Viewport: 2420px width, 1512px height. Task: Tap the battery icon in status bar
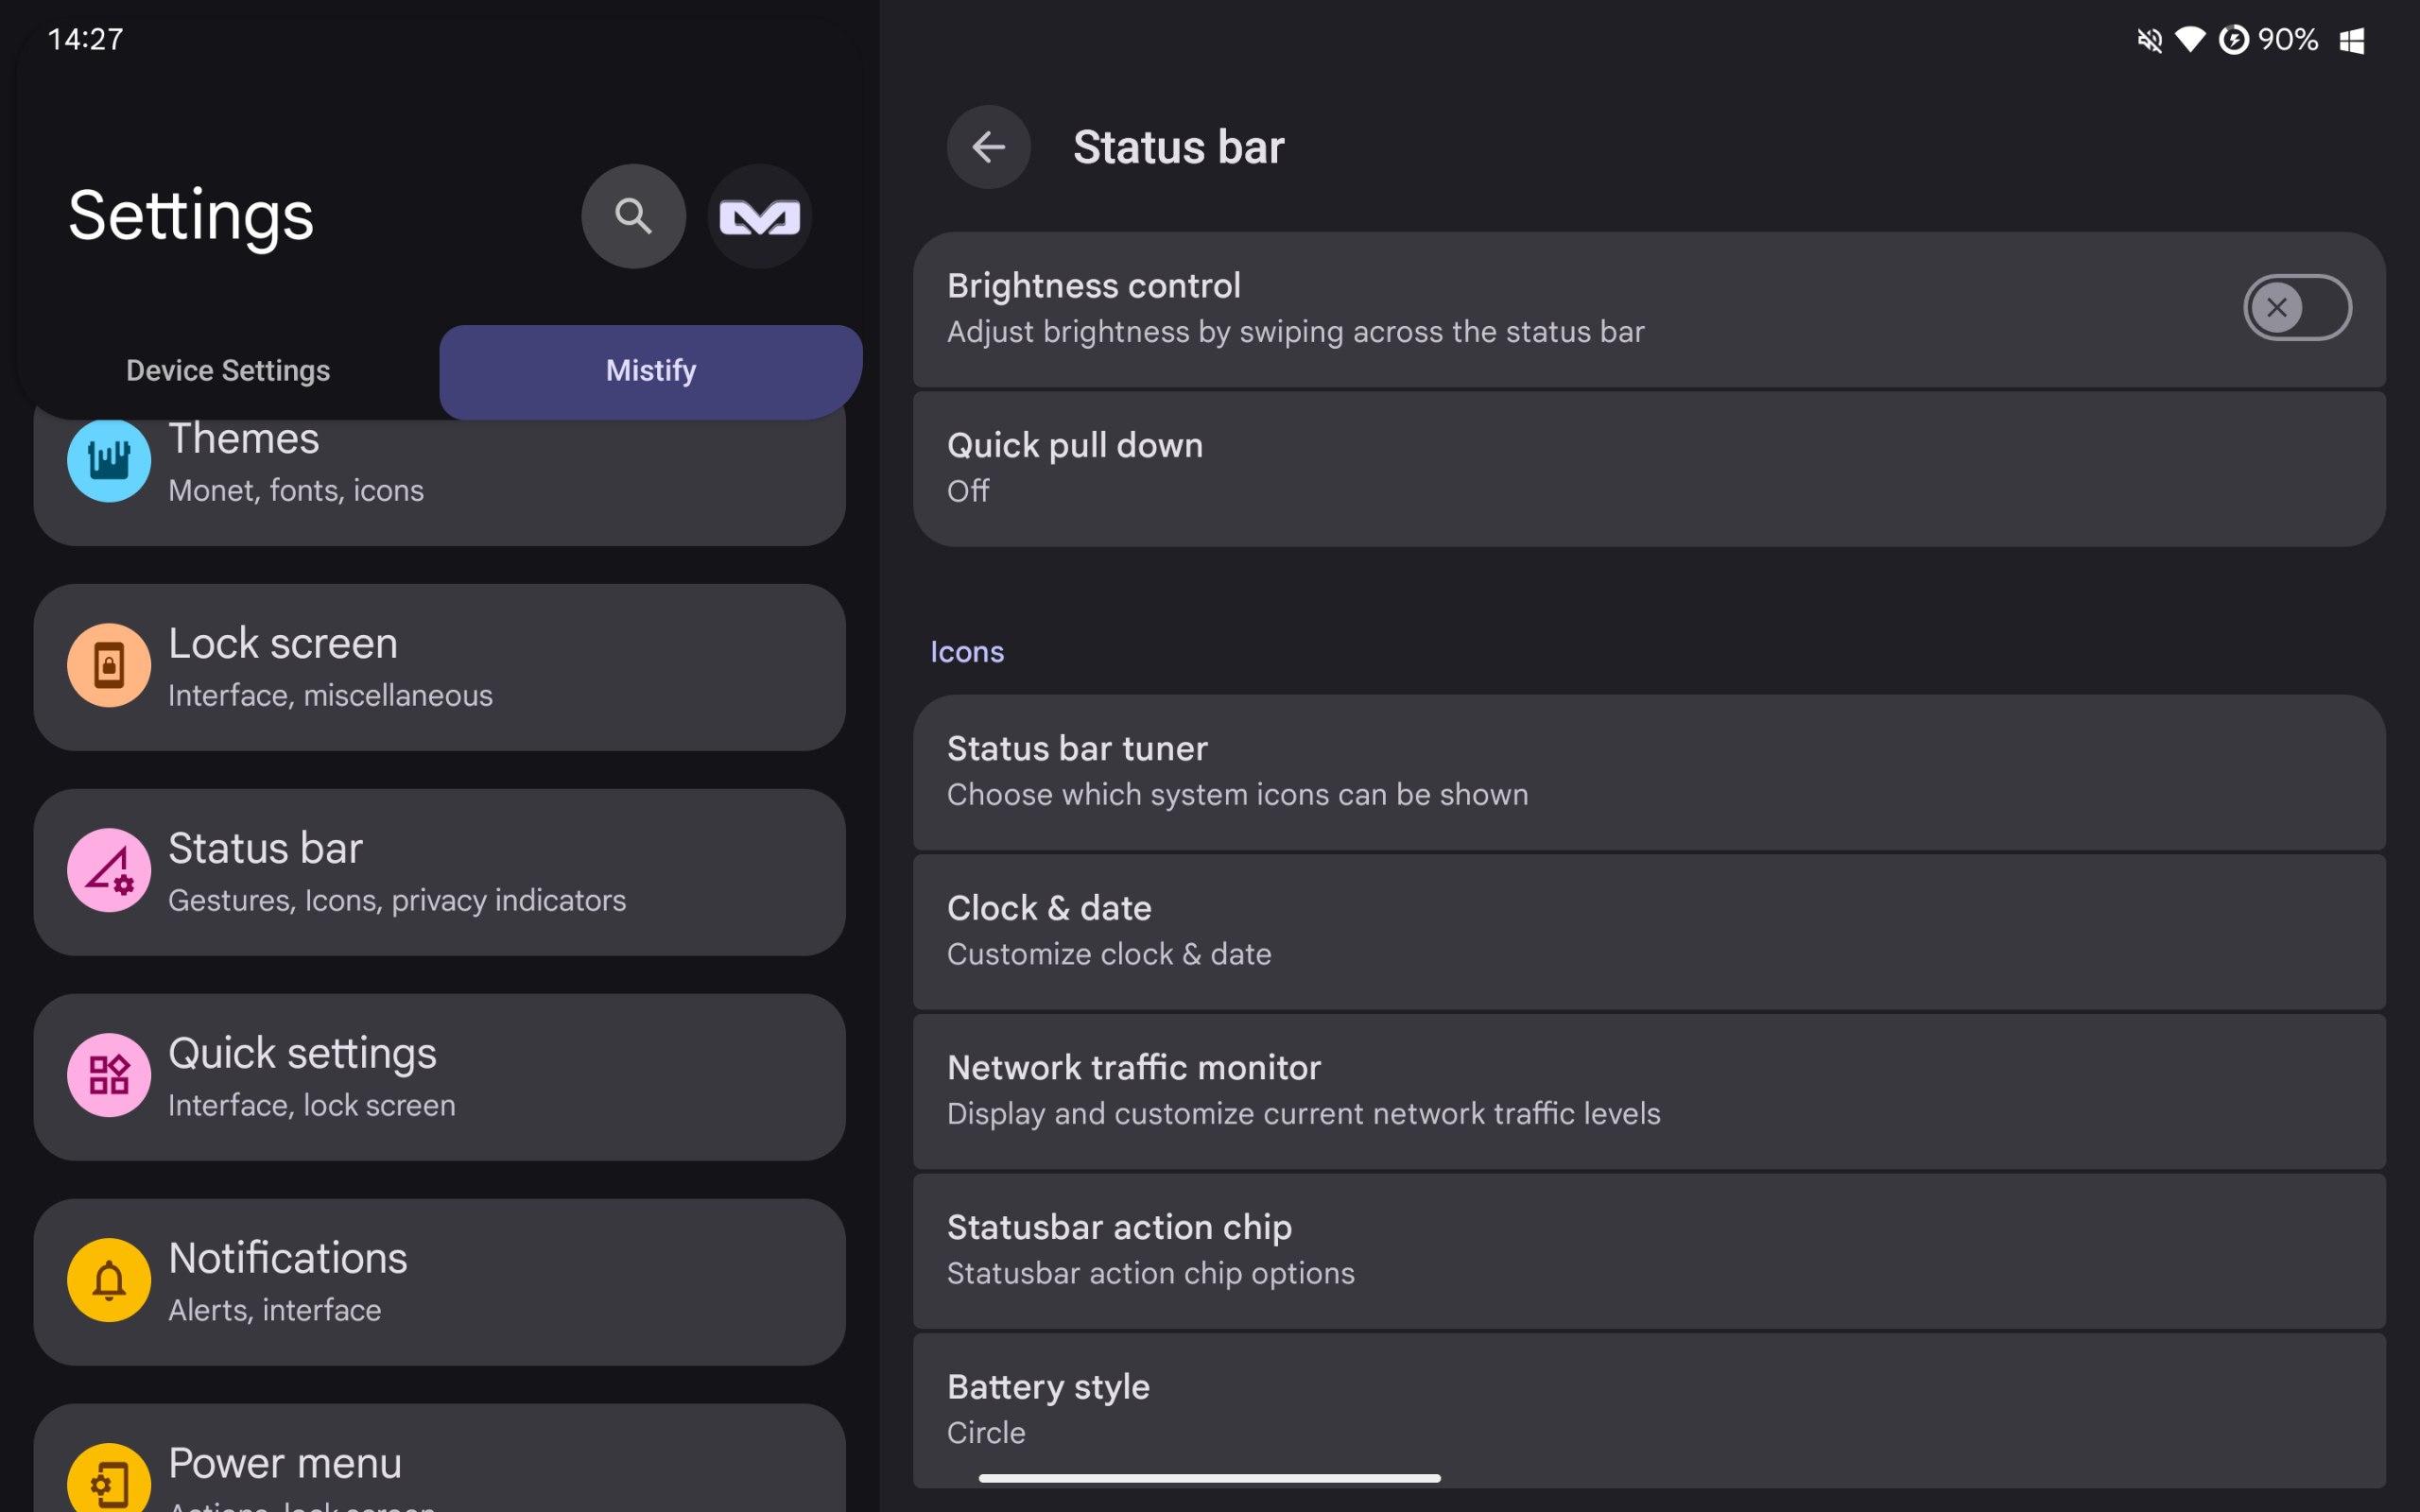pyautogui.click(x=2233, y=40)
